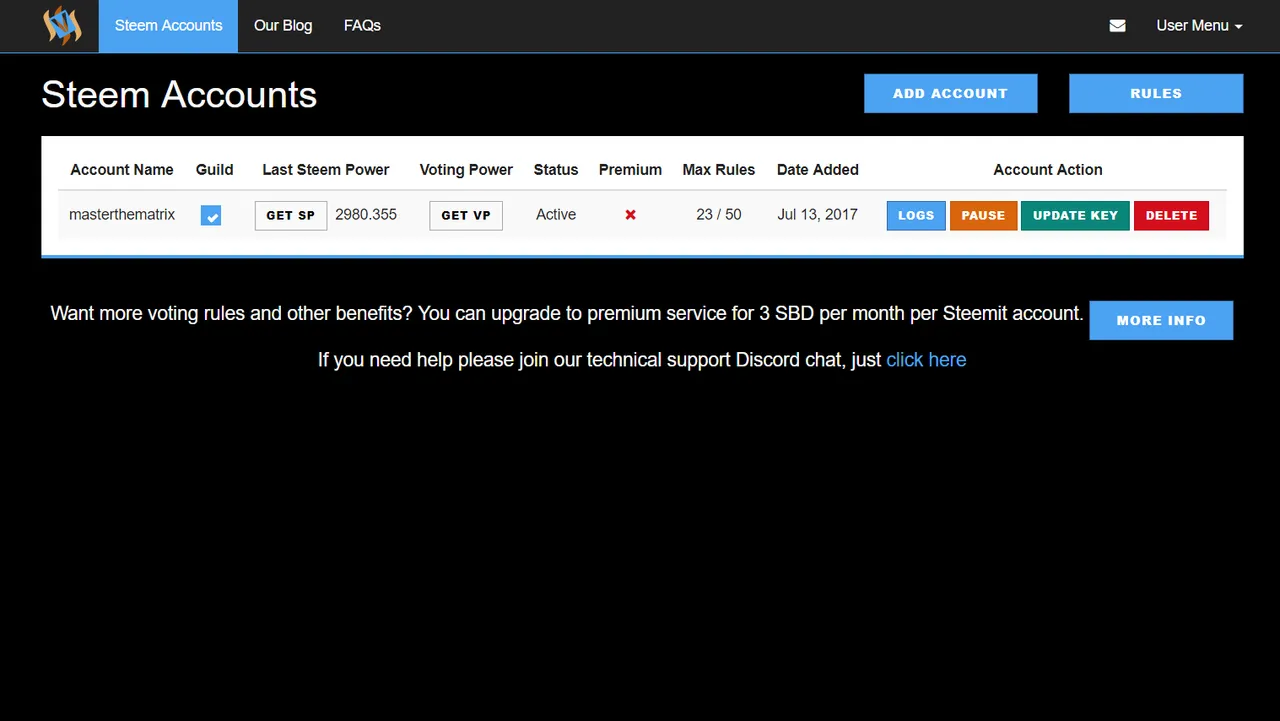Click the Jul 13, 2017 date
1280x721 pixels.
pyautogui.click(x=818, y=215)
